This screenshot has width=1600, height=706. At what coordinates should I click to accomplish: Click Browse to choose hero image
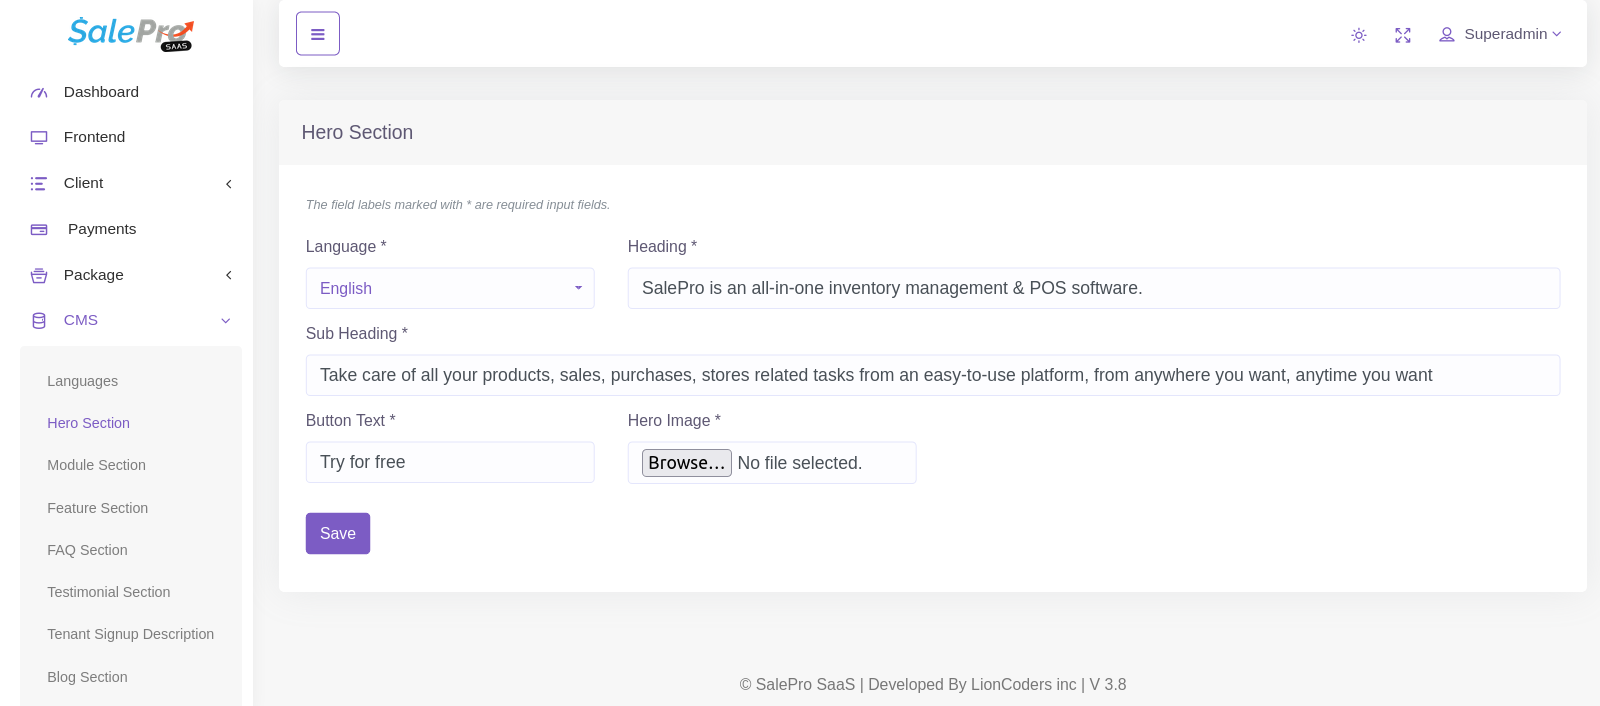click(686, 463)
